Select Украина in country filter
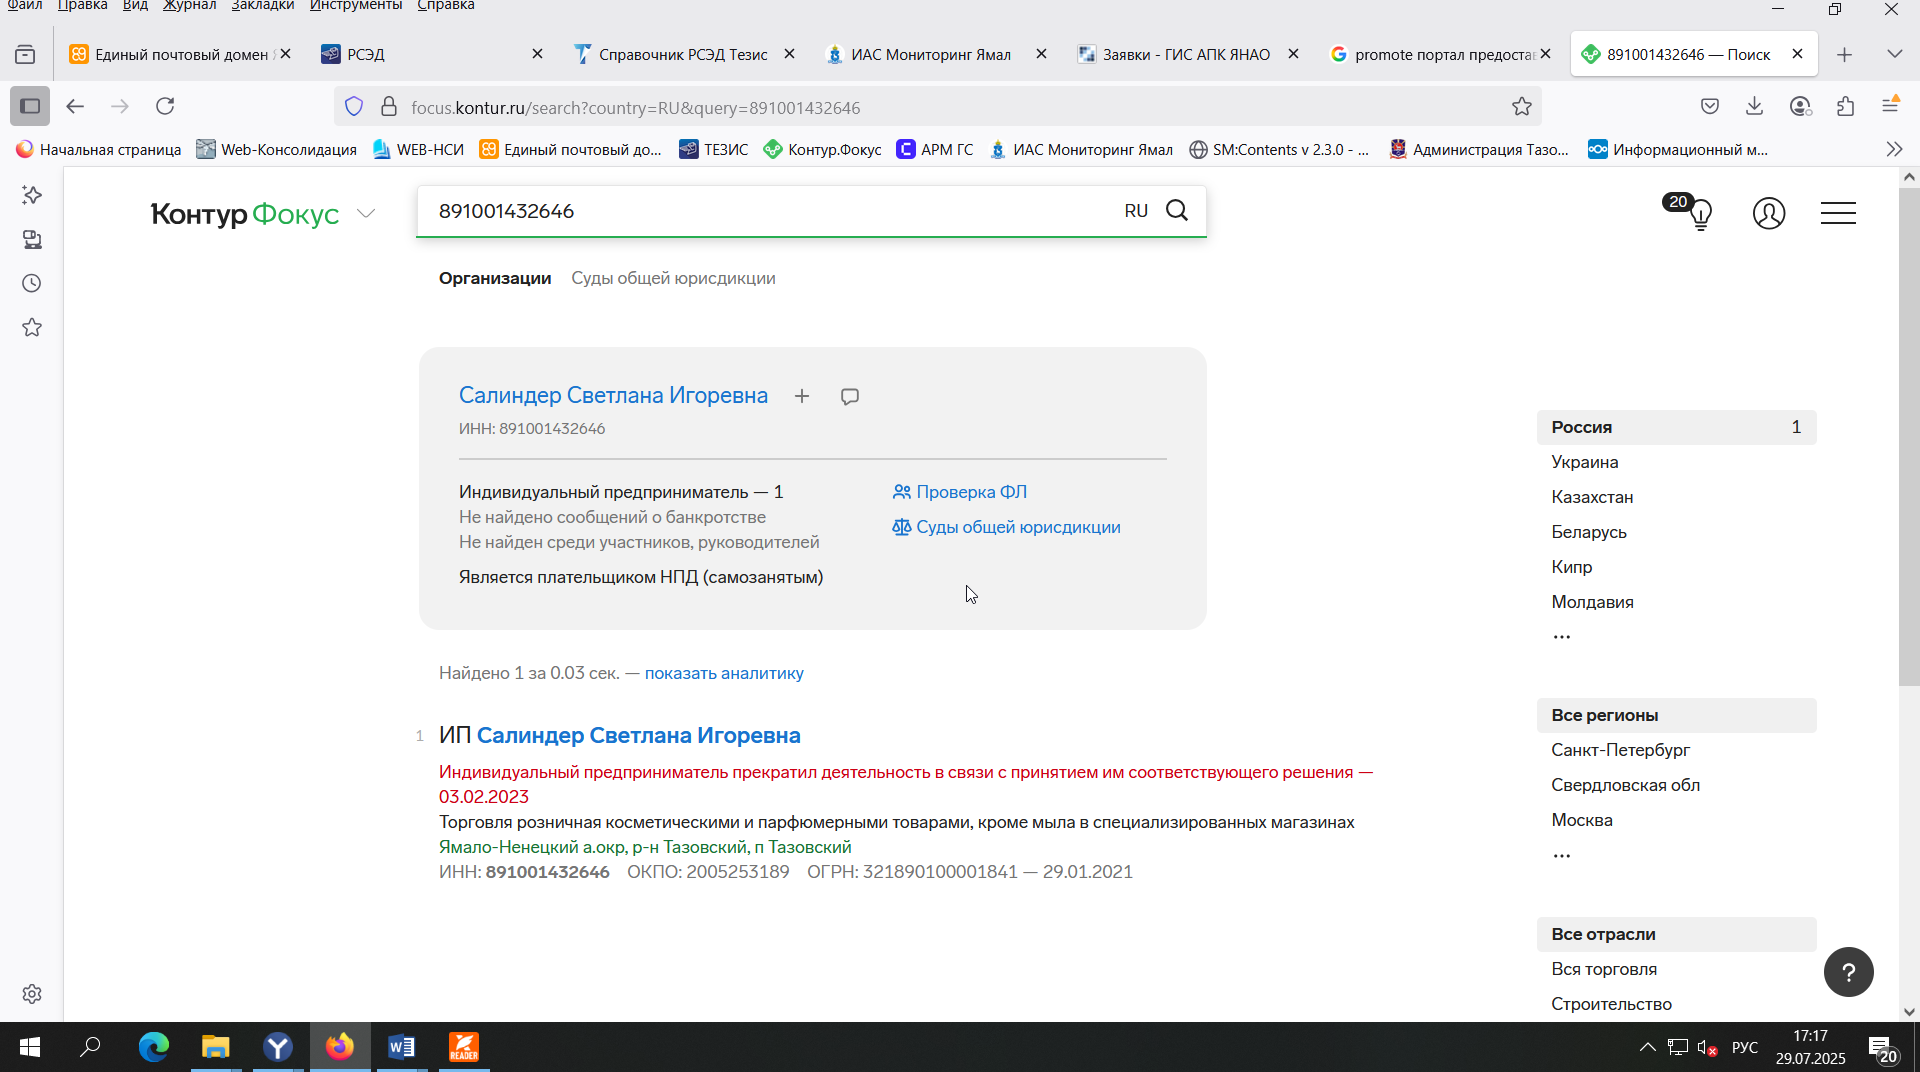Screen dimensions: 1920x1072 1585,462
